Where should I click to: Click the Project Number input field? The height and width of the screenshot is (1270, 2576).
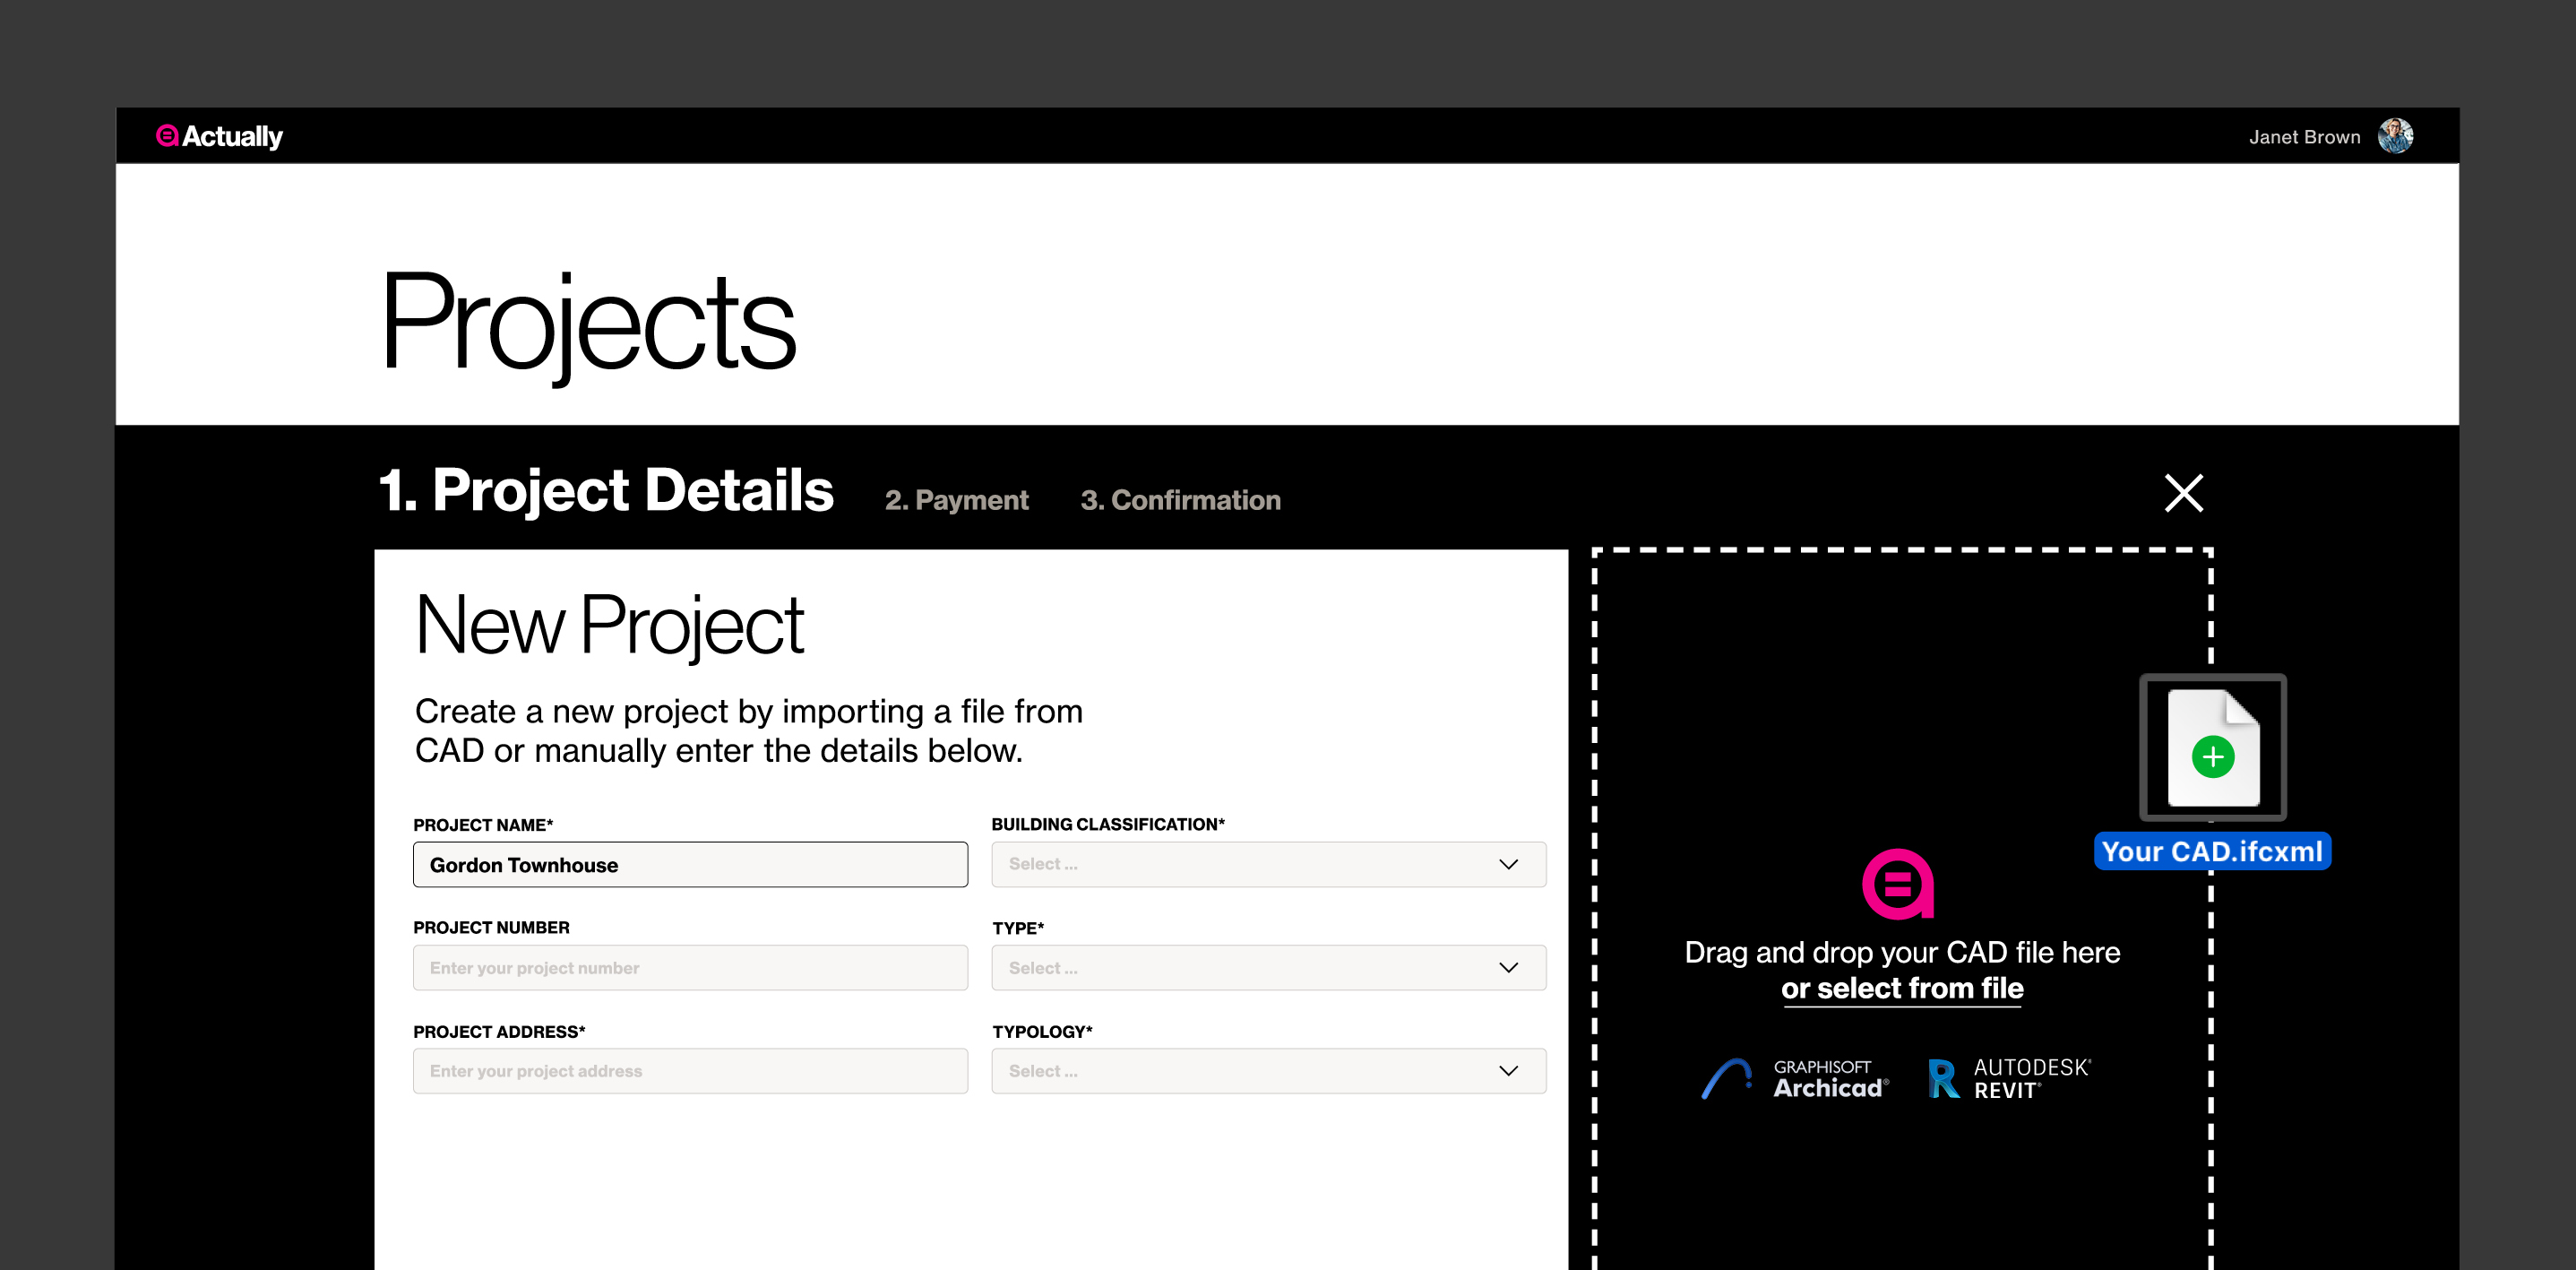tap(690, 968)
